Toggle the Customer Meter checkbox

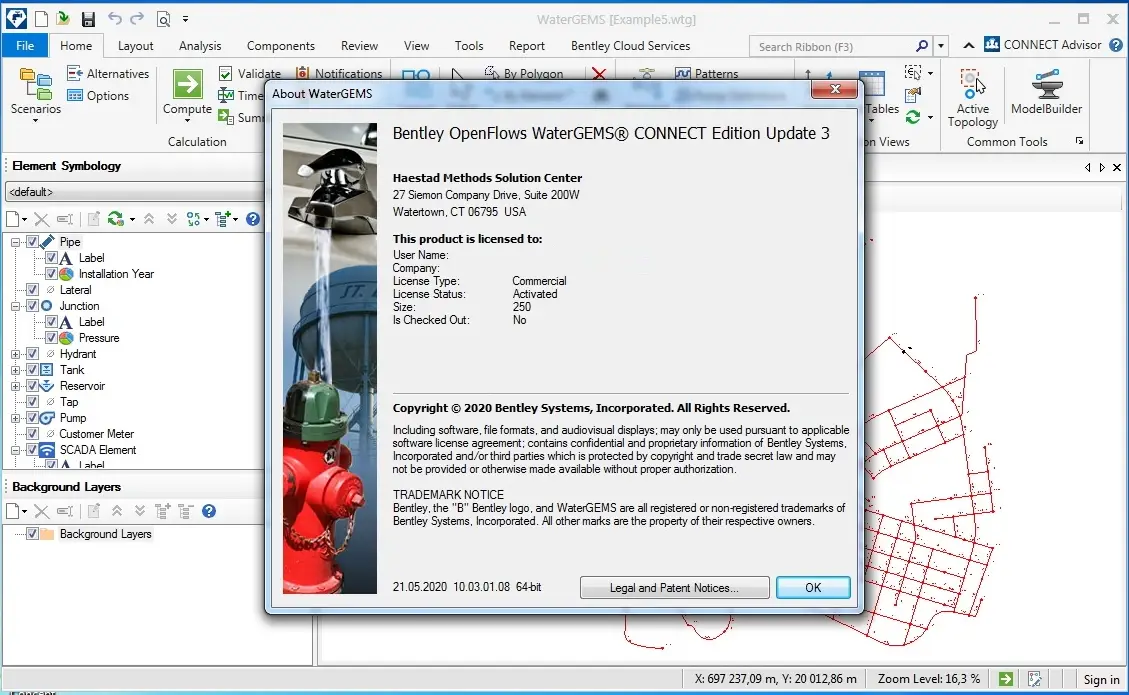coord(32,434)
